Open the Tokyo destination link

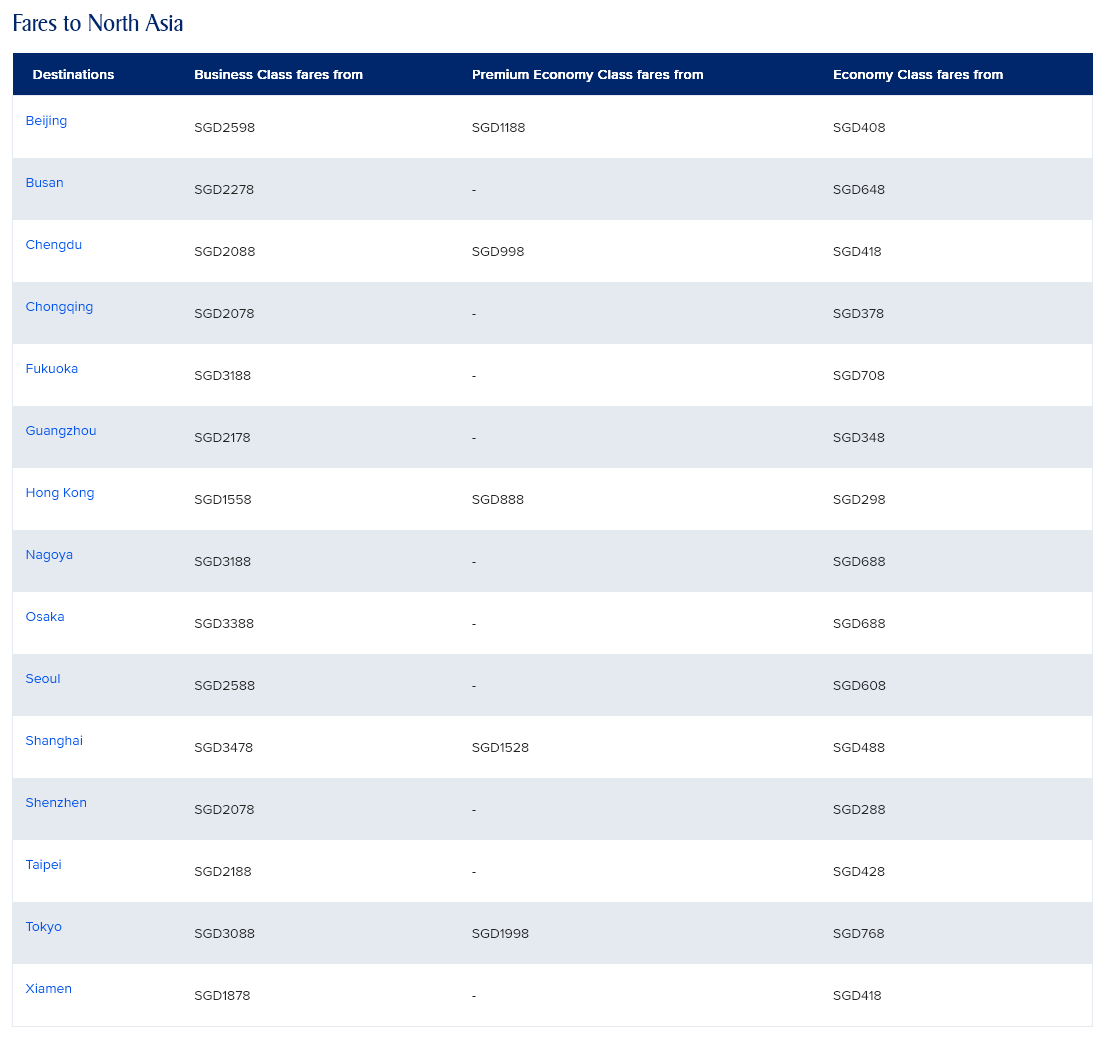point(44,927)
